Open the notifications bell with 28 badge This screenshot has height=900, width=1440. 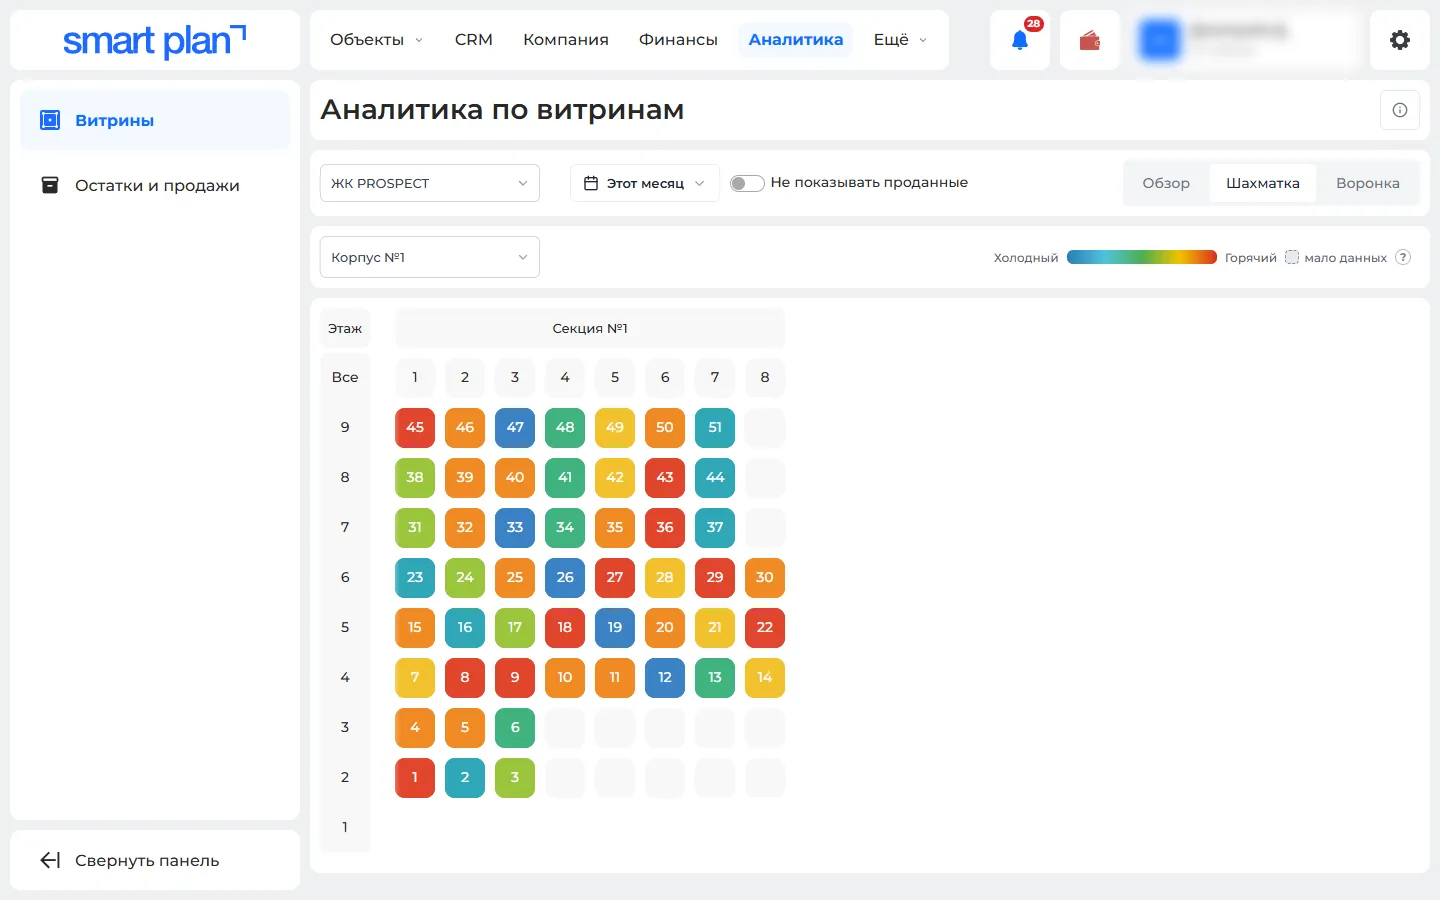(1020, 40)
